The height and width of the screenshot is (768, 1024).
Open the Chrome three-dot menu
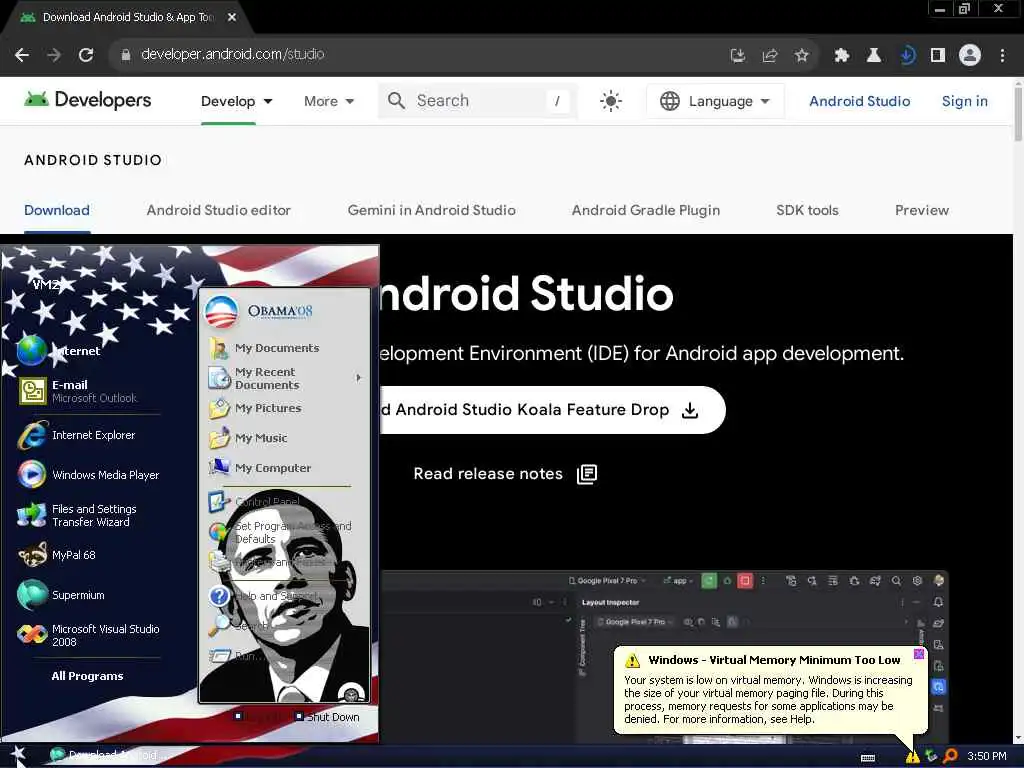[1002, 56]
